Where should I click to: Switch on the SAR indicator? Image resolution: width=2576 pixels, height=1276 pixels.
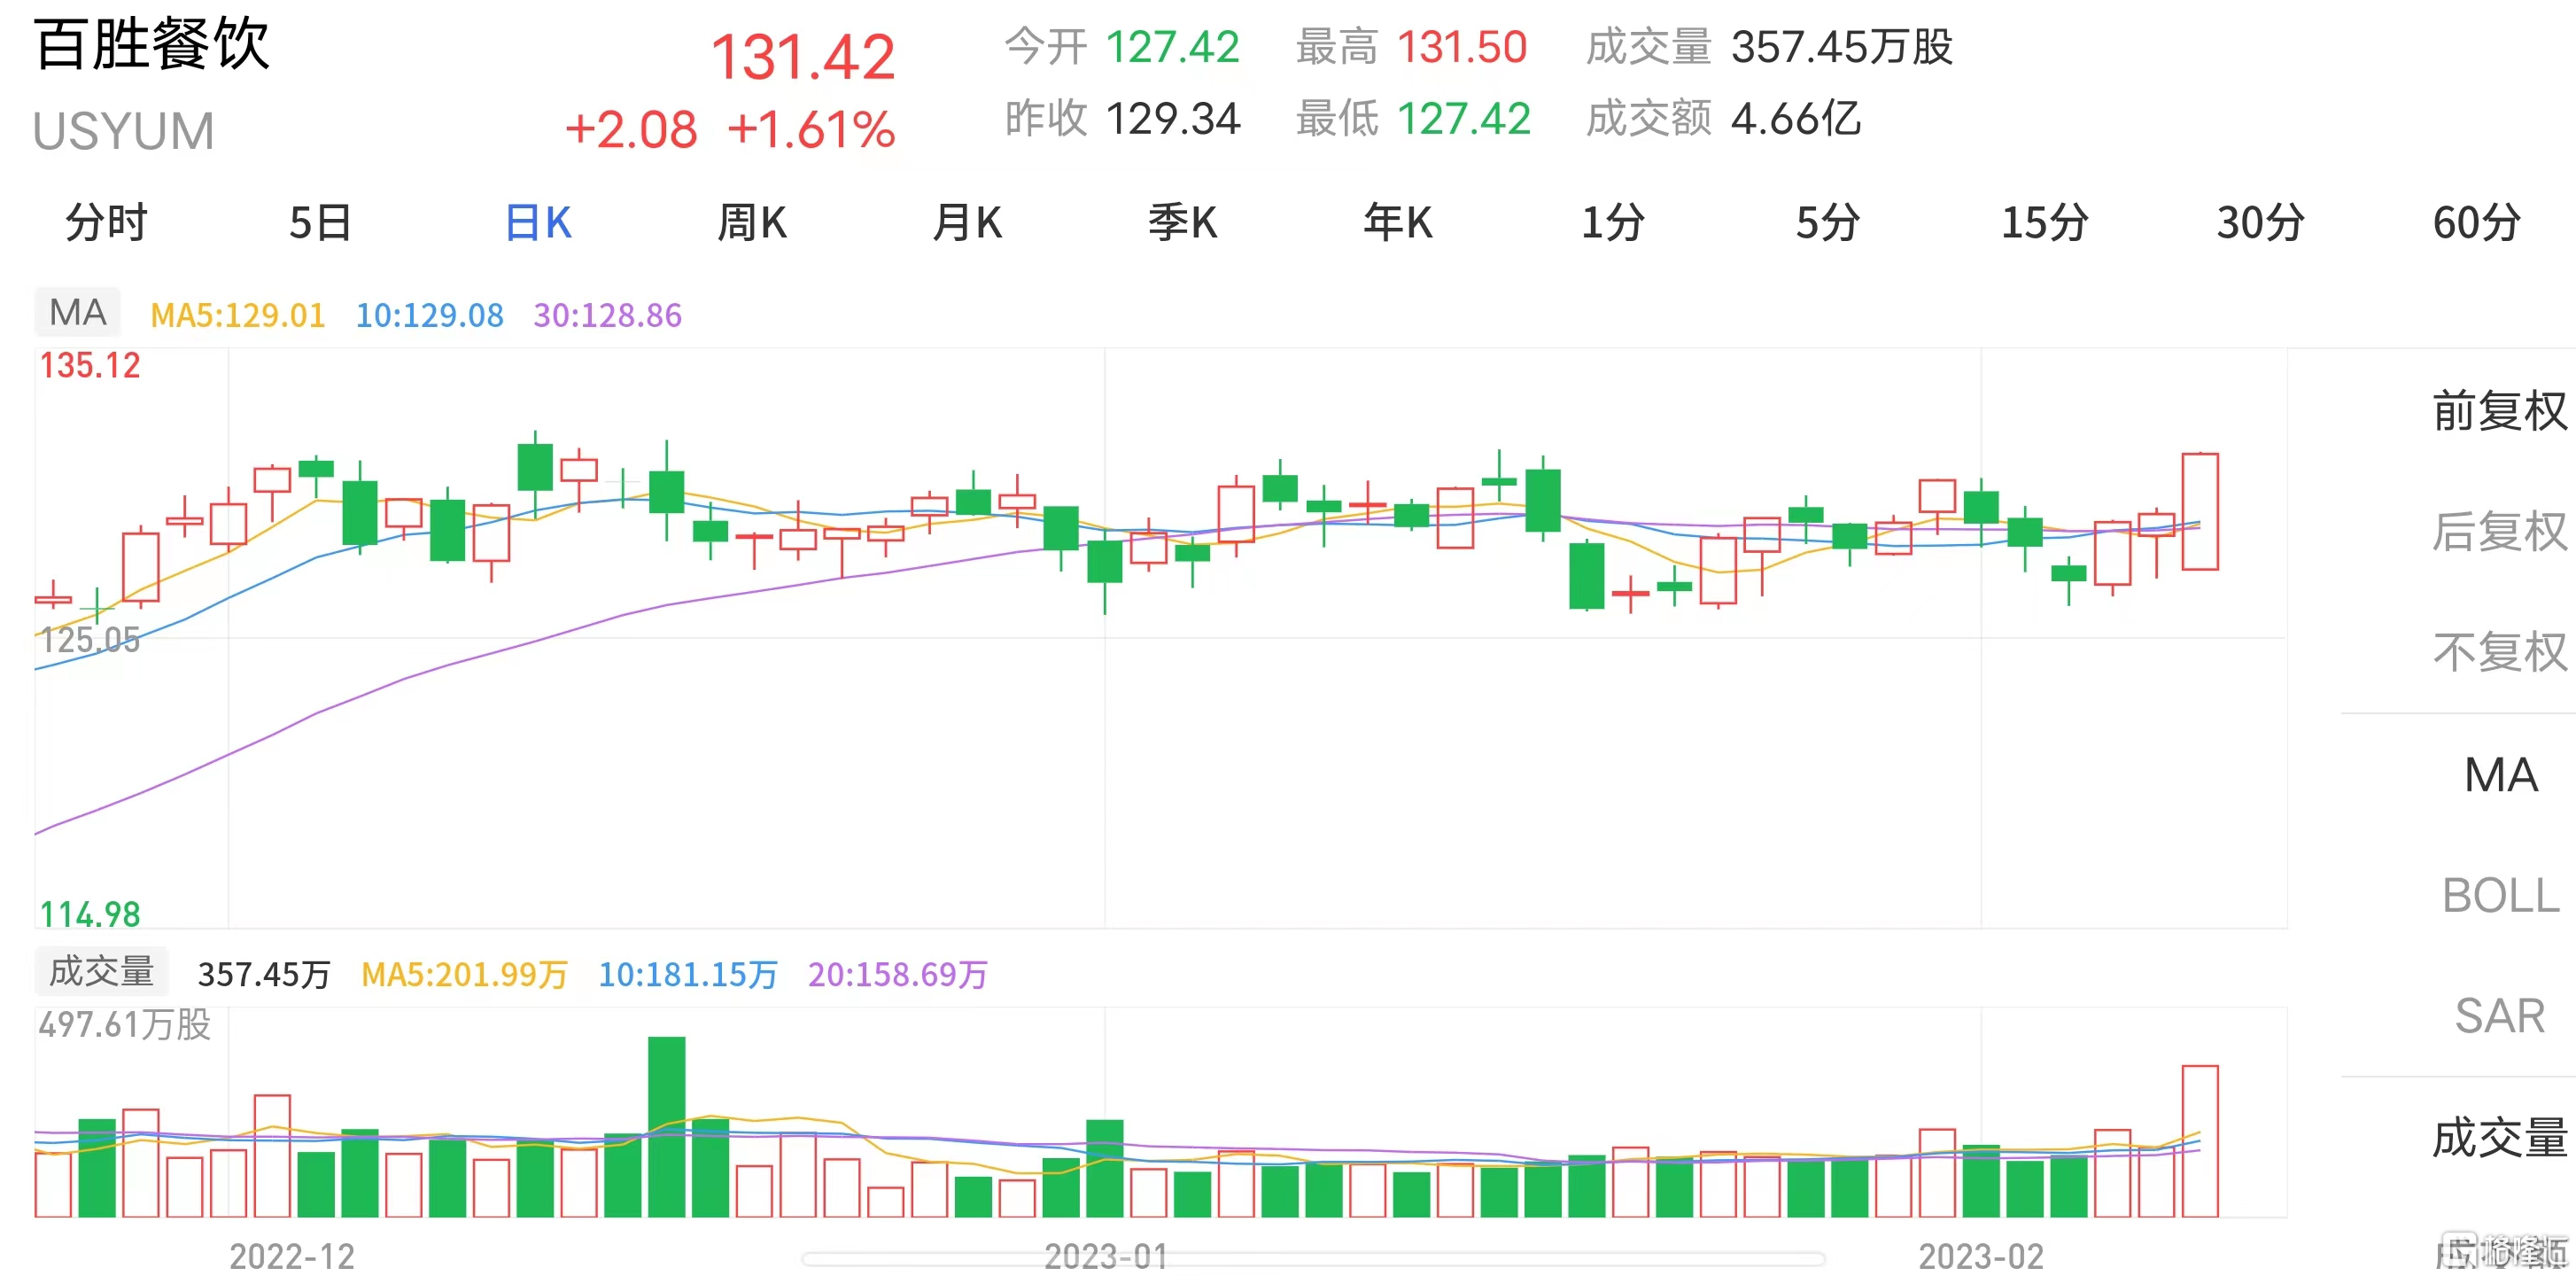(2500, 1016)
